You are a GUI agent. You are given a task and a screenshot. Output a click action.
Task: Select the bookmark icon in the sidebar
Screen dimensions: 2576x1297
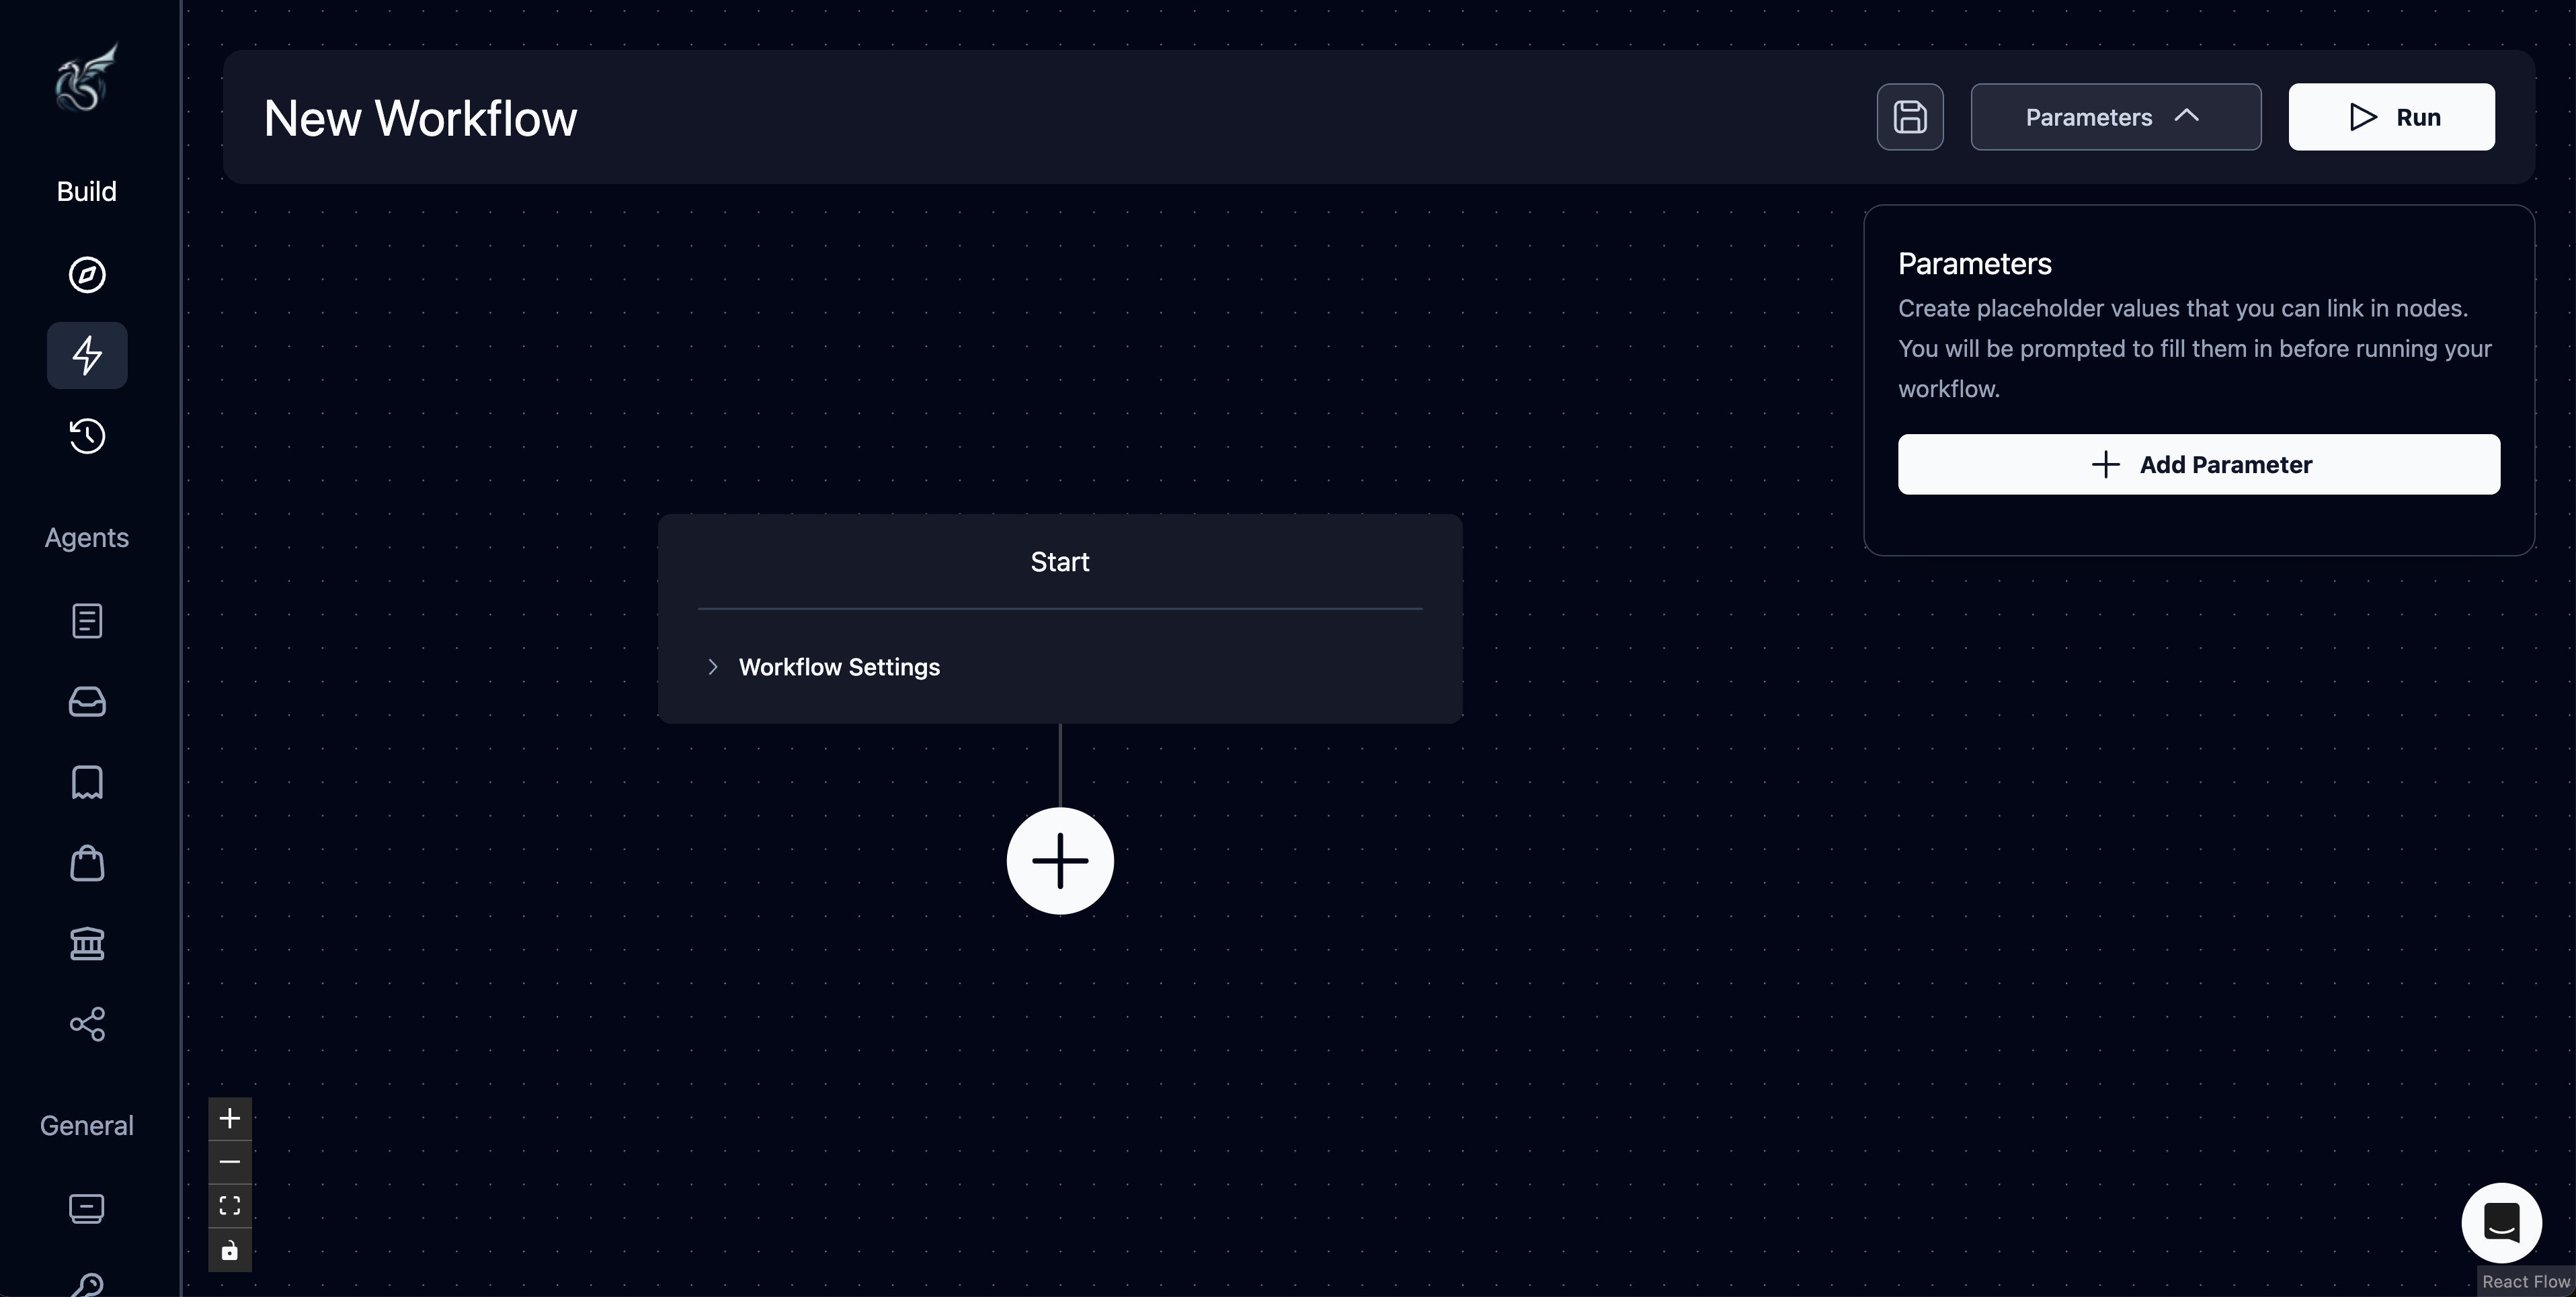[x=86, y=782]
